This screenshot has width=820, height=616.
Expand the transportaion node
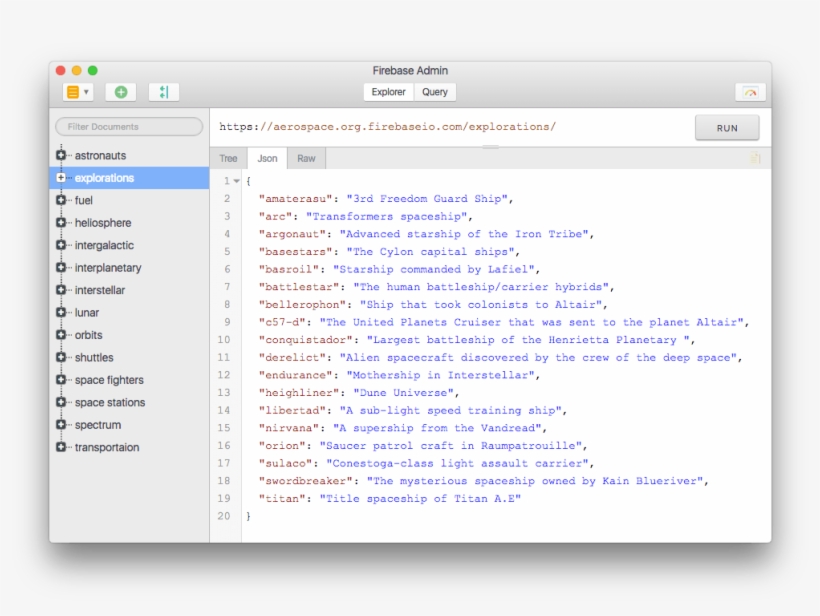(61, 448)
